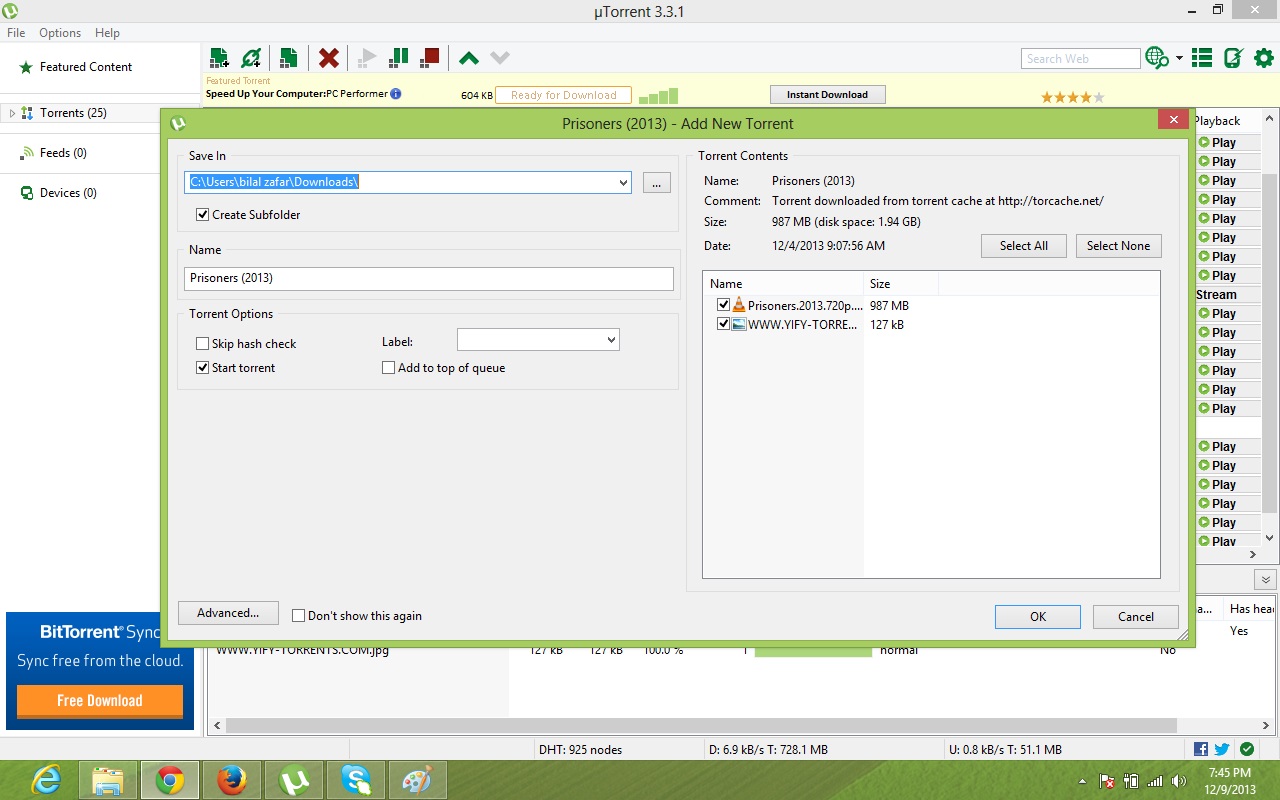This screenshot has width=1280, height=800.
Task: Open Preferences with the gear icon
Action: pyautogui.click(x=1265, y=58)
